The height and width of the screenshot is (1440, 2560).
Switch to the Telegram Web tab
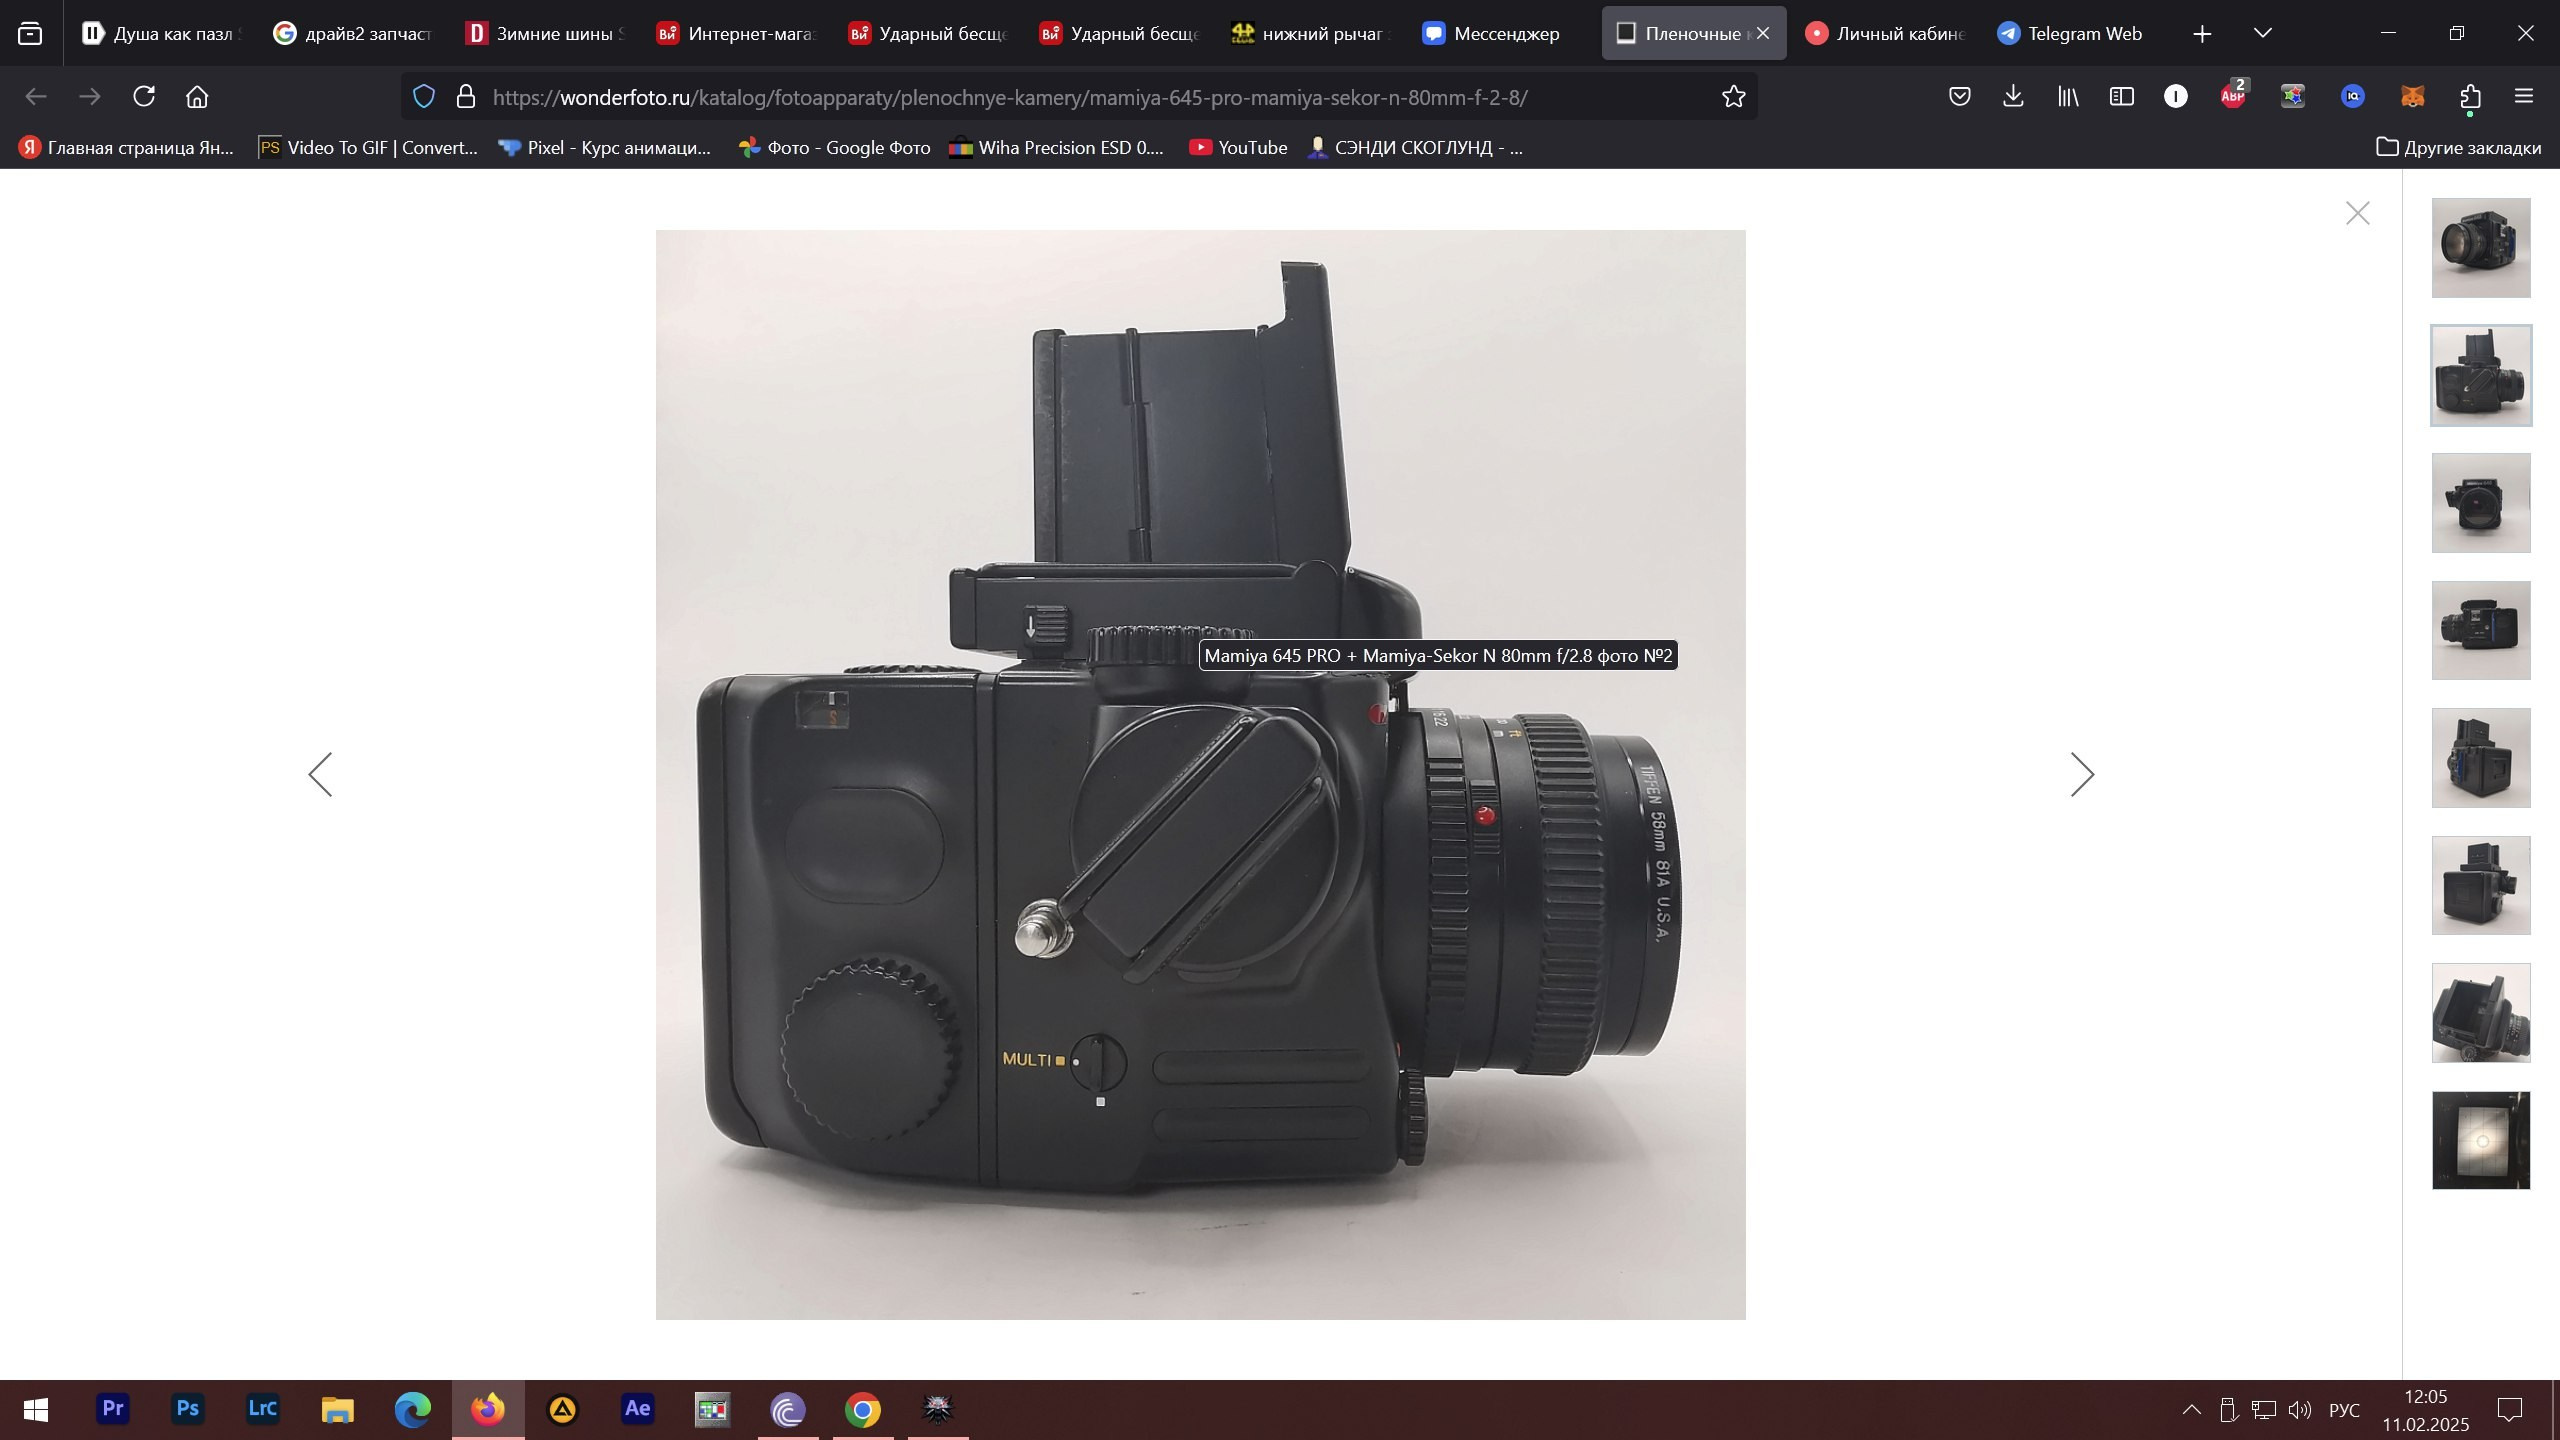coord(2070,33)
